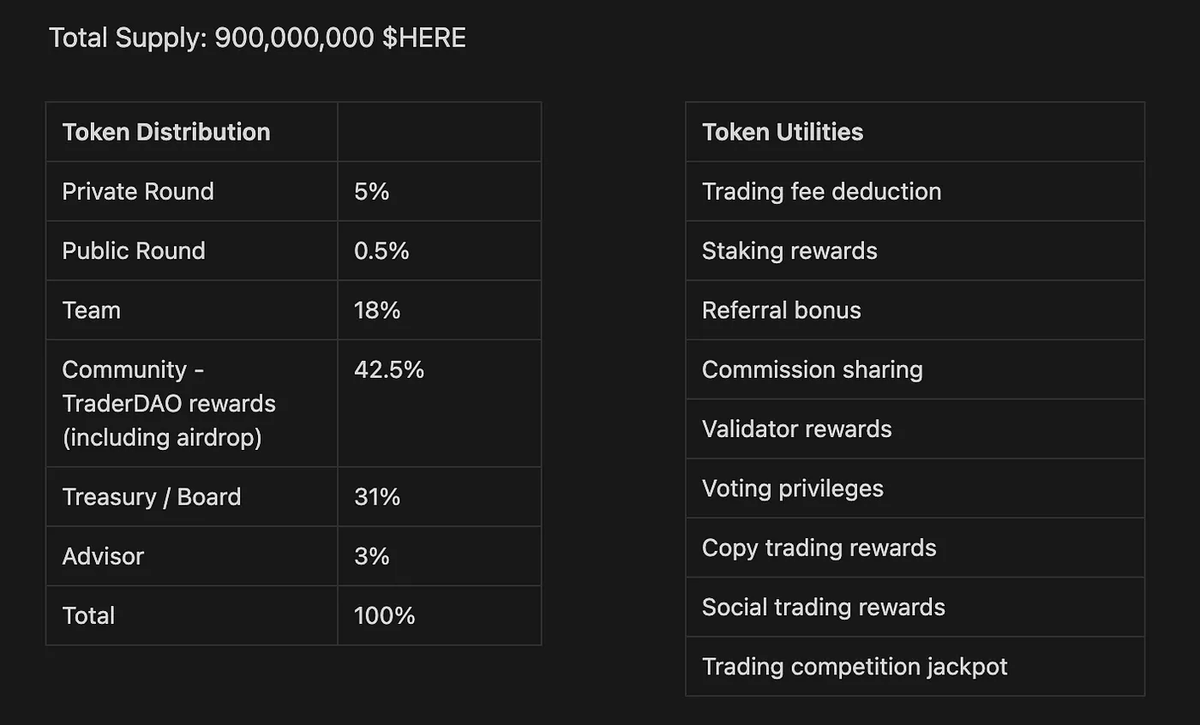Select the Staking rewards row
1200x725 pixels.
pyautogui.click(x=915, y=250)
